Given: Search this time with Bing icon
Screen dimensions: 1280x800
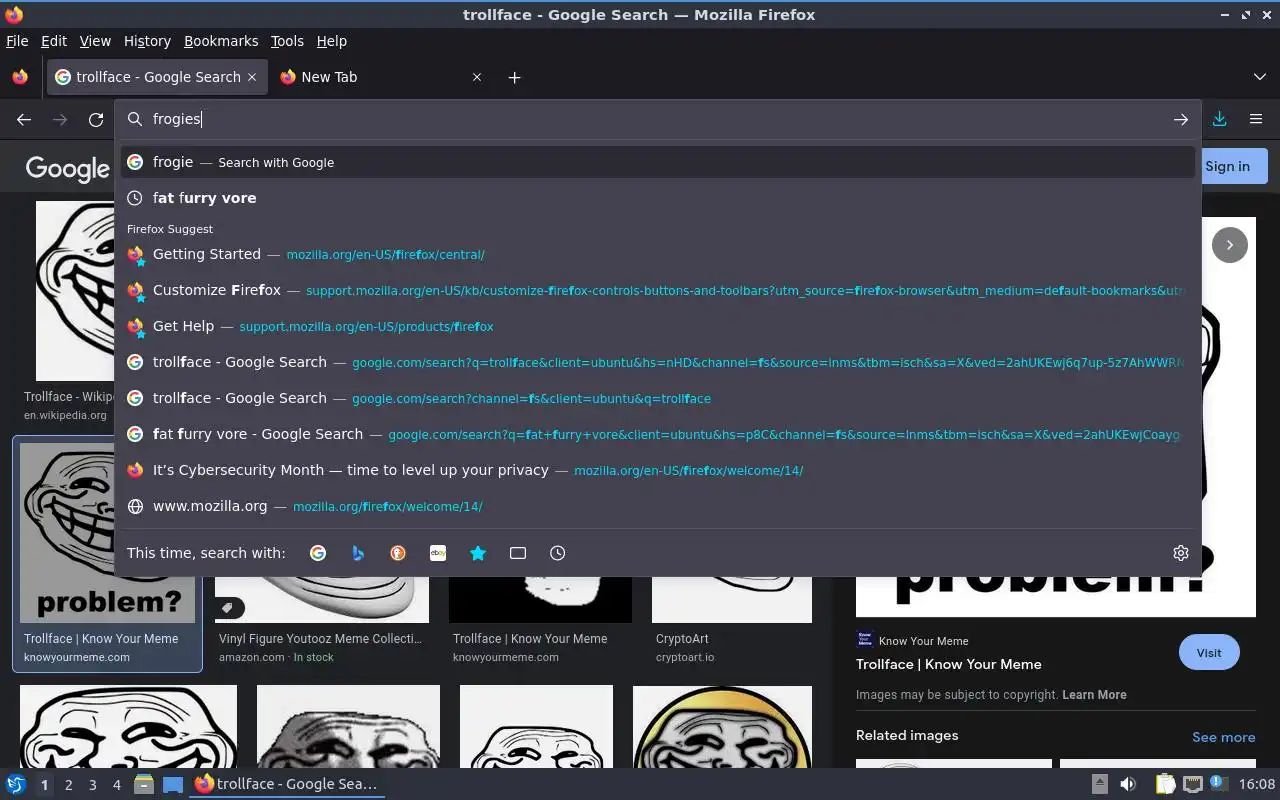Looking at the screenshot, I should tap(358, 553).
